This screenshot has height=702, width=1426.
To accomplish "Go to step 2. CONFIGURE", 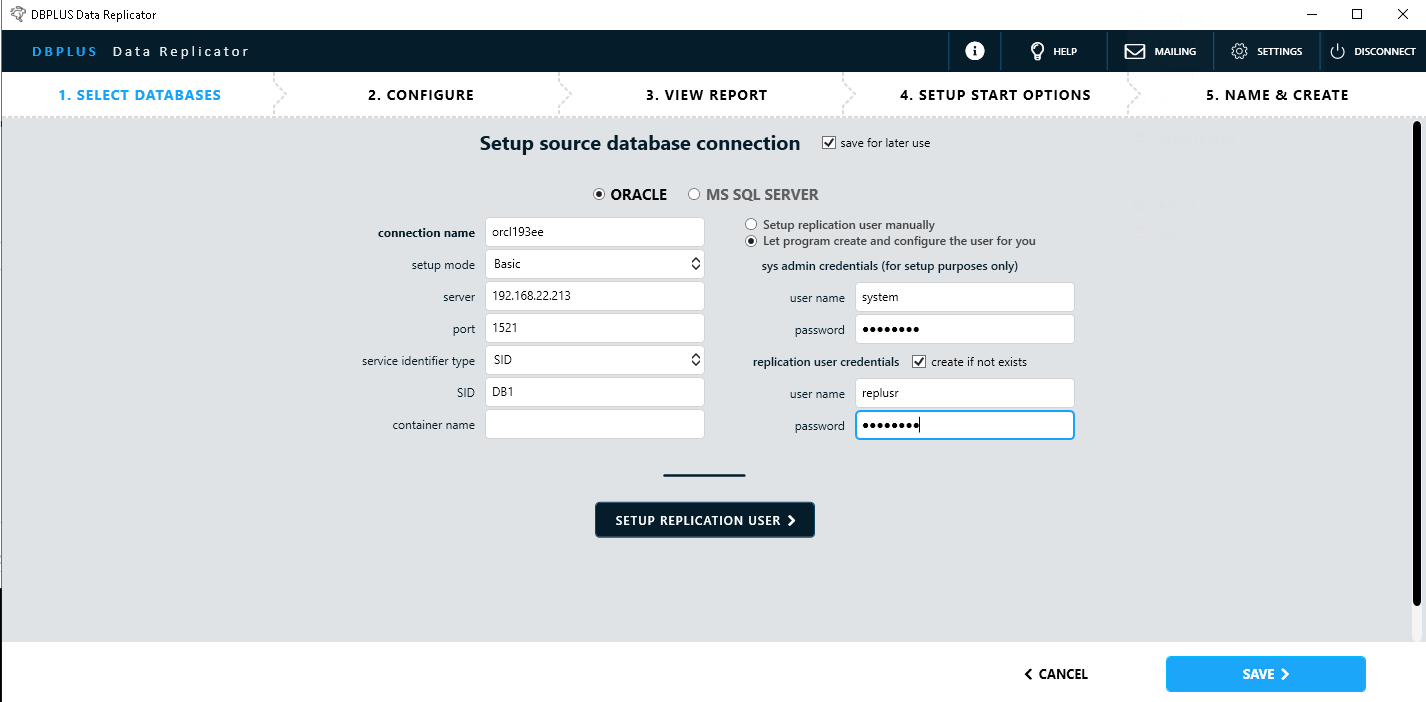I will 421,95.
